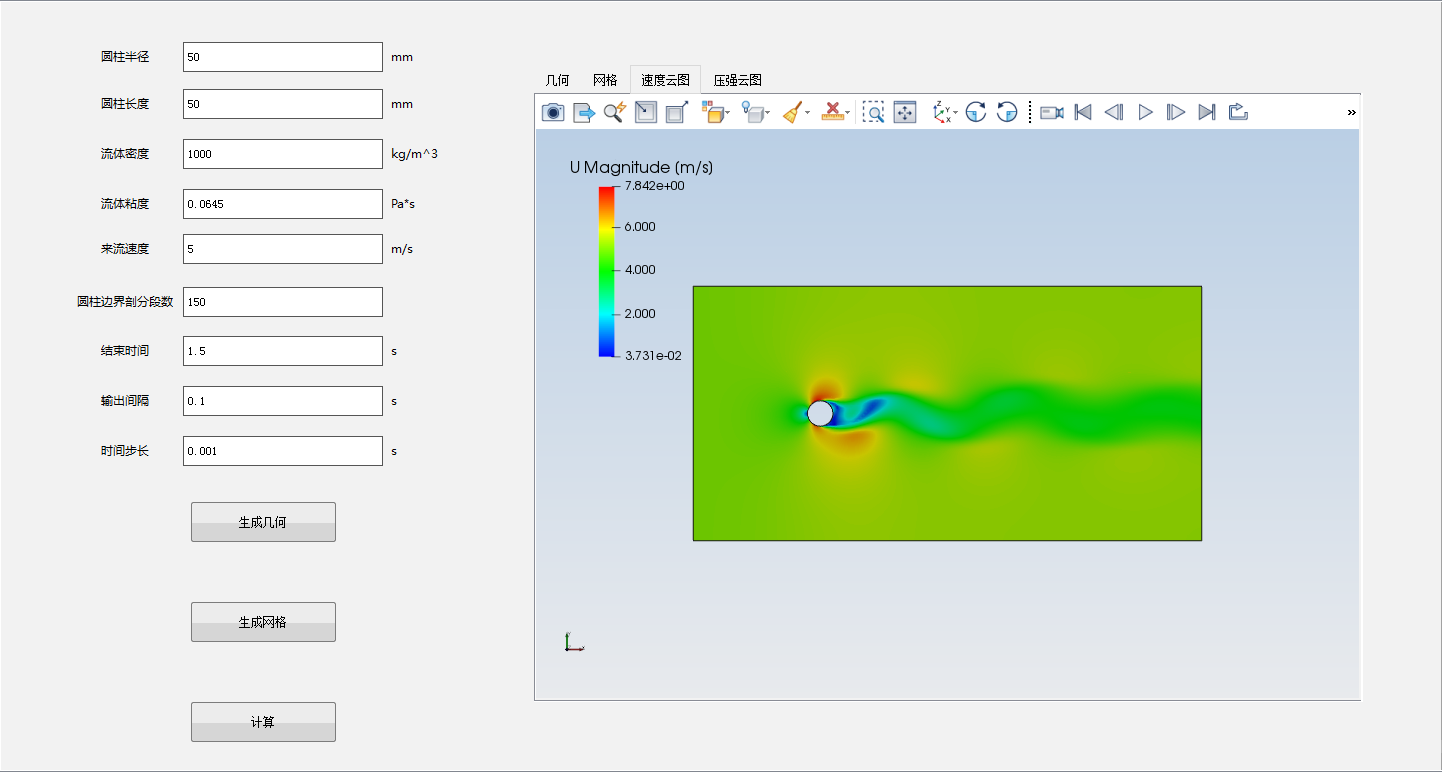Click the 结束时间 input field
The height and width of the screenshot is (772, 1442).
tap(283, 351)
